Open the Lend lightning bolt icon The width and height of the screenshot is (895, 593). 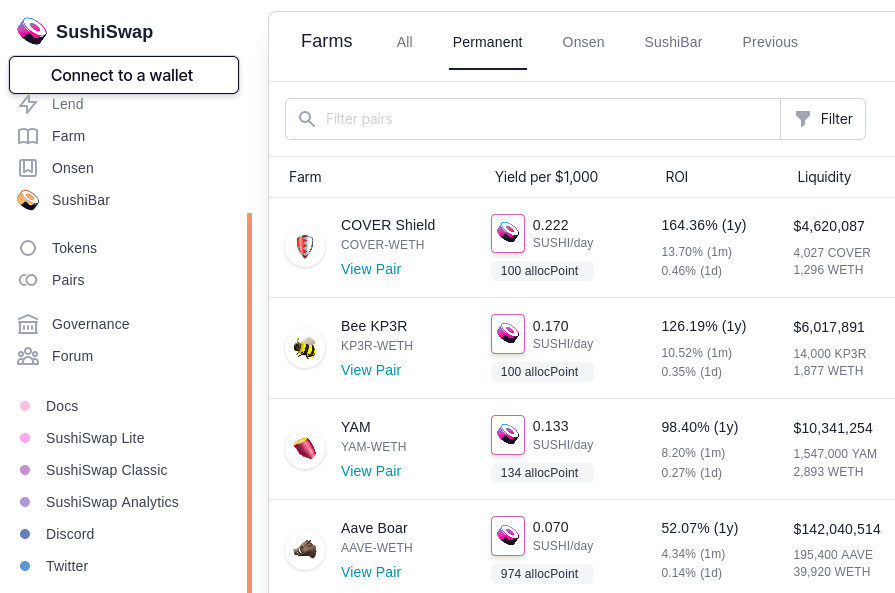(x=28, y=104)
